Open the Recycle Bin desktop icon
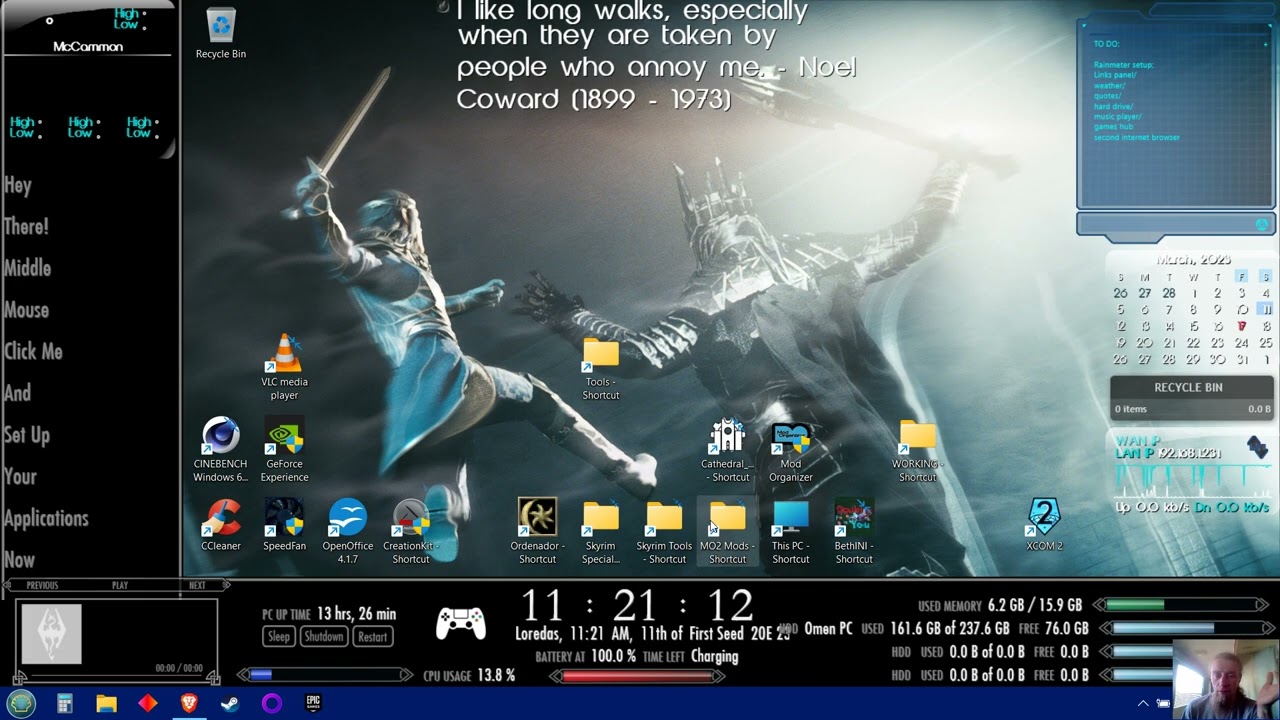 [x=220, y=33]
